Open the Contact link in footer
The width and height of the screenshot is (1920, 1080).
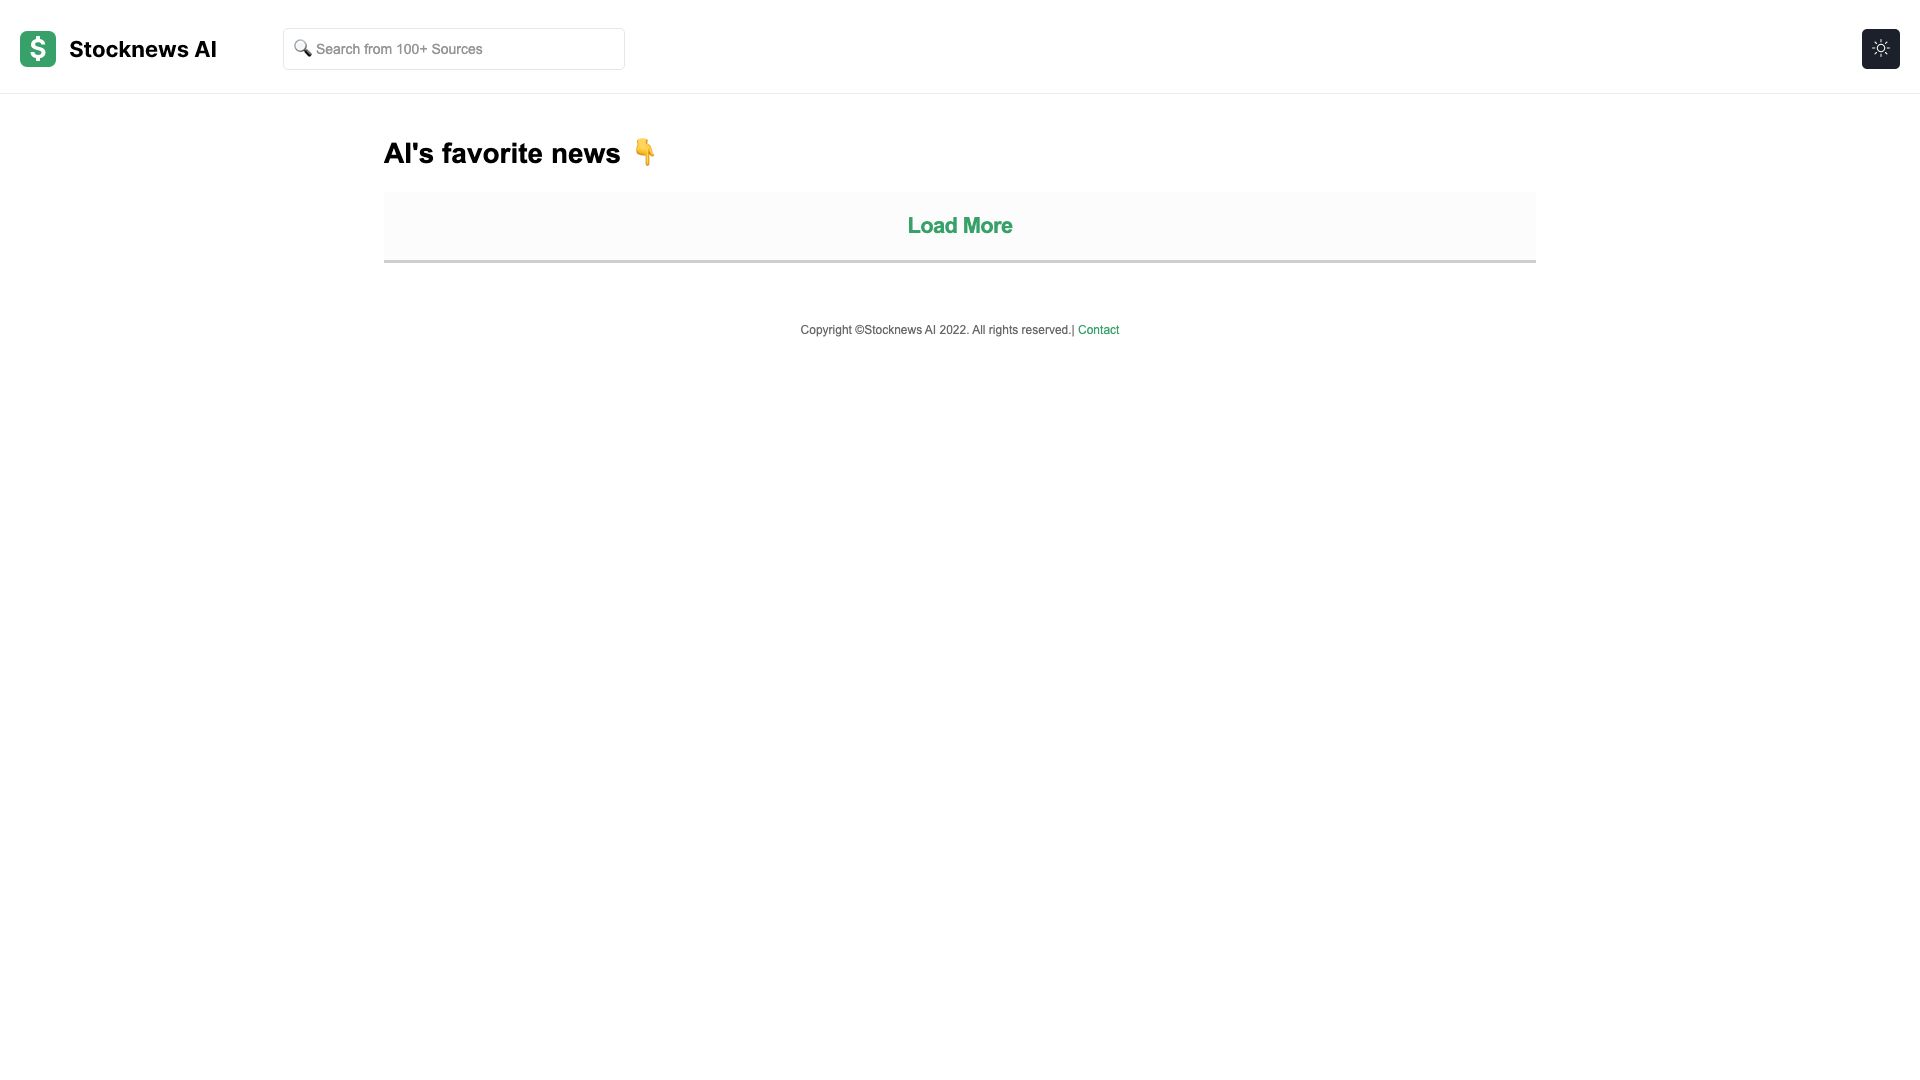tap(1098, 330)
